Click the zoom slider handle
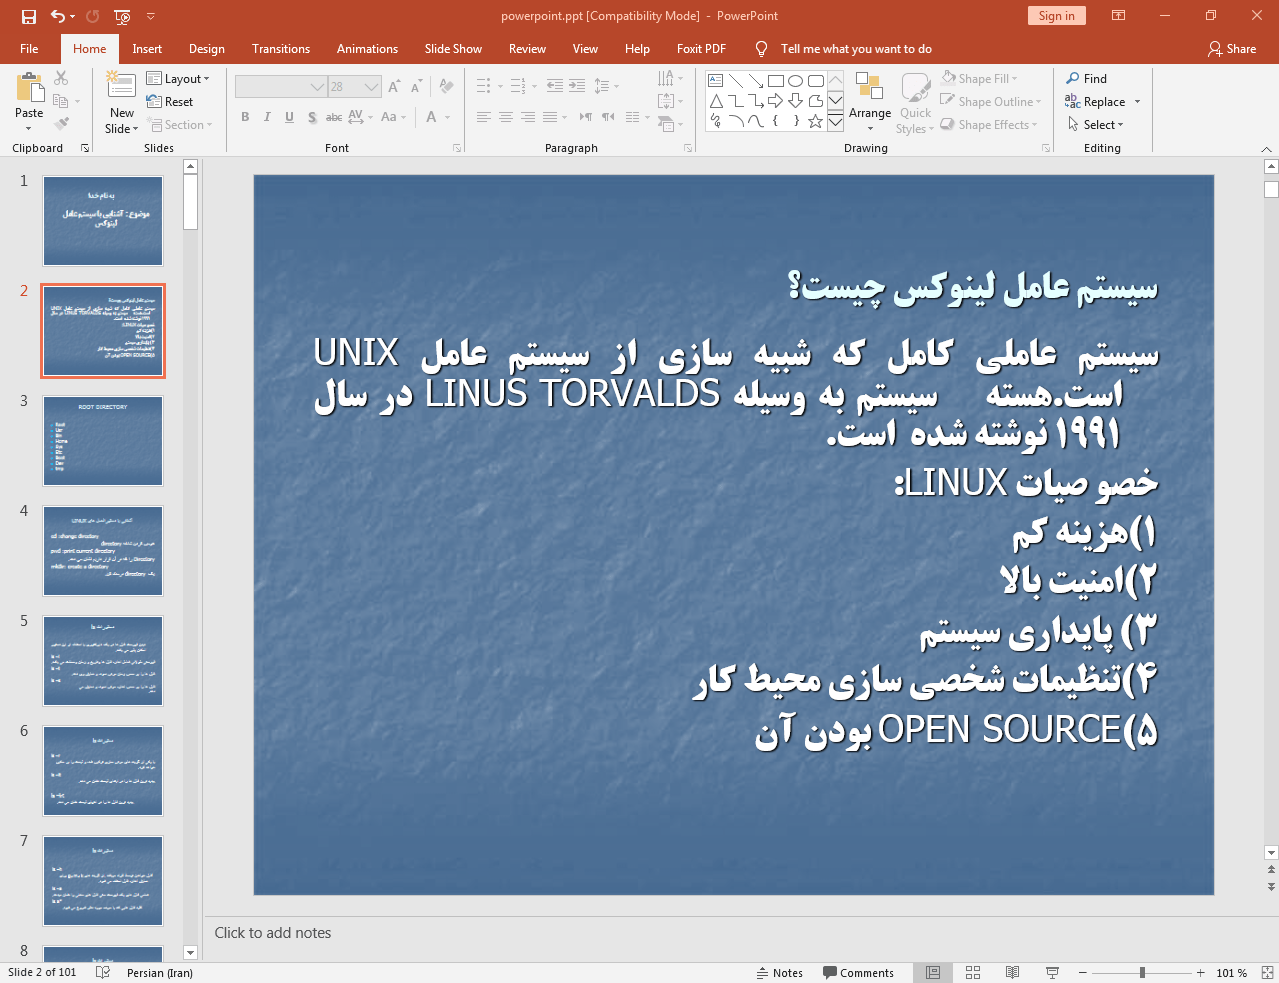 [1142, 973]
